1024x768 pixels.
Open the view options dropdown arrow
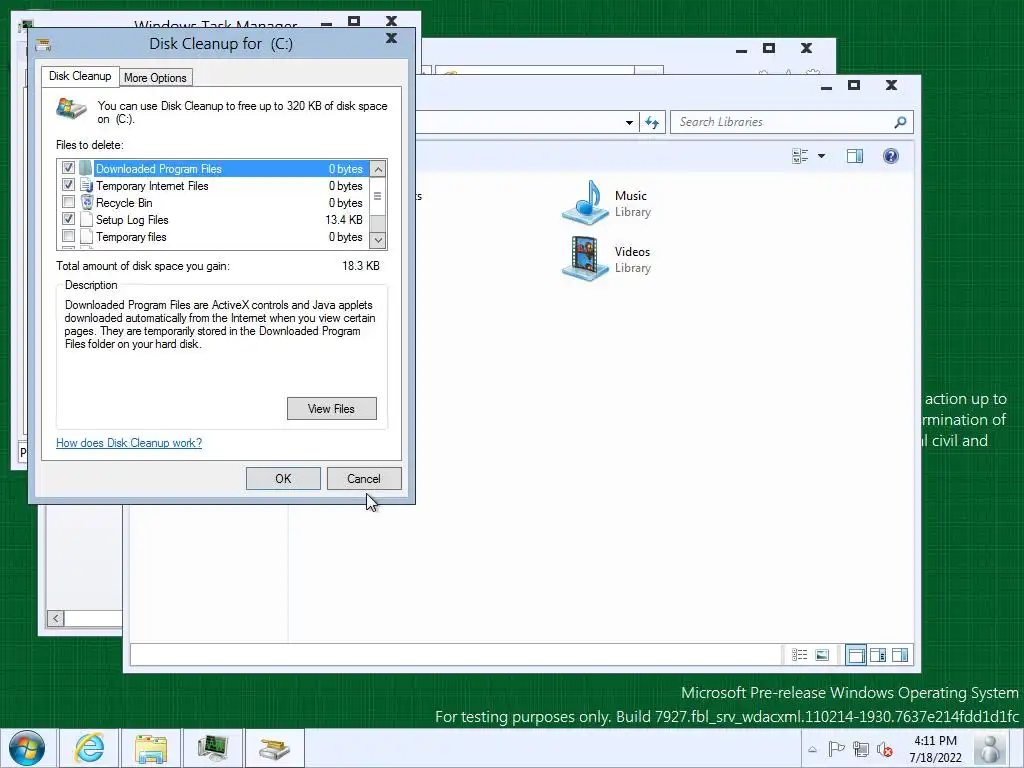[x=822, y=156]
